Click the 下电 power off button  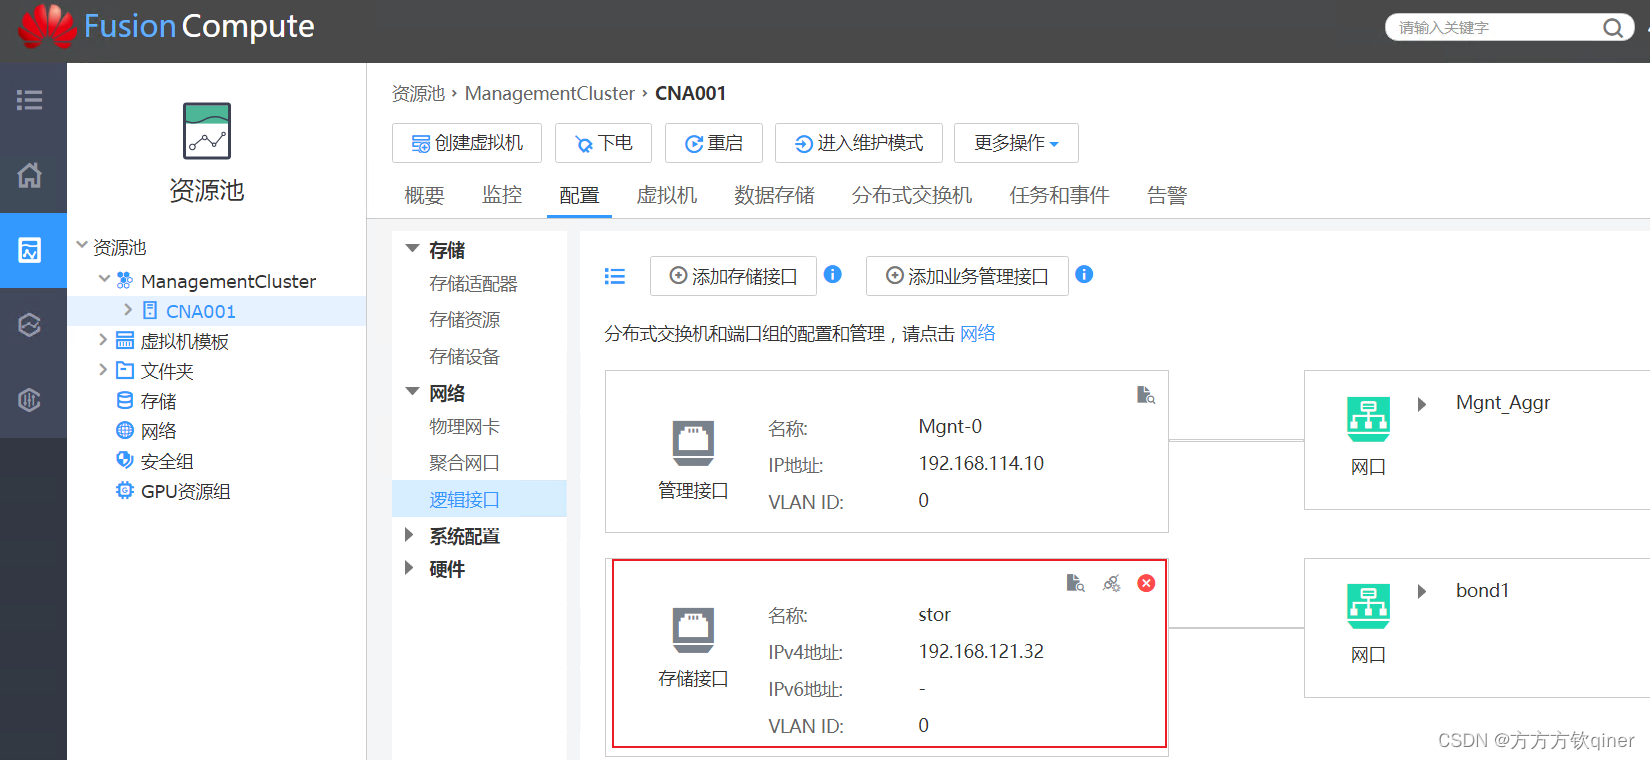pyautogui.click(x=603, y=143)
